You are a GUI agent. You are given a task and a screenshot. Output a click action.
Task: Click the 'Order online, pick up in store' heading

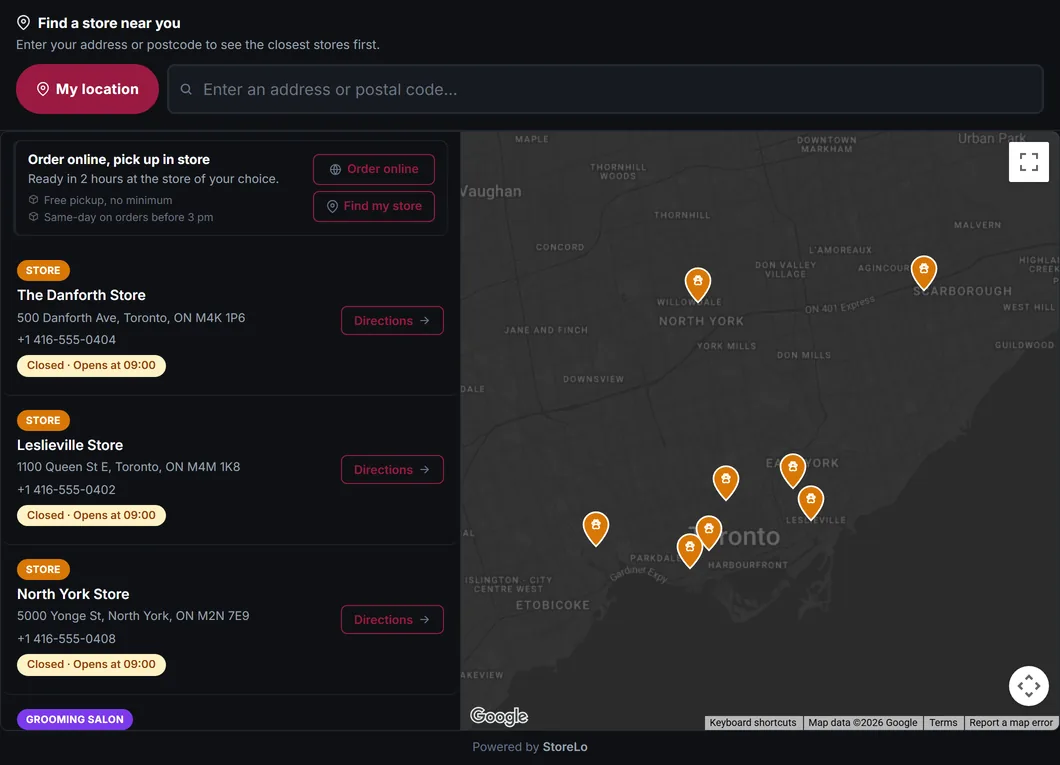(x=119, y=159)
